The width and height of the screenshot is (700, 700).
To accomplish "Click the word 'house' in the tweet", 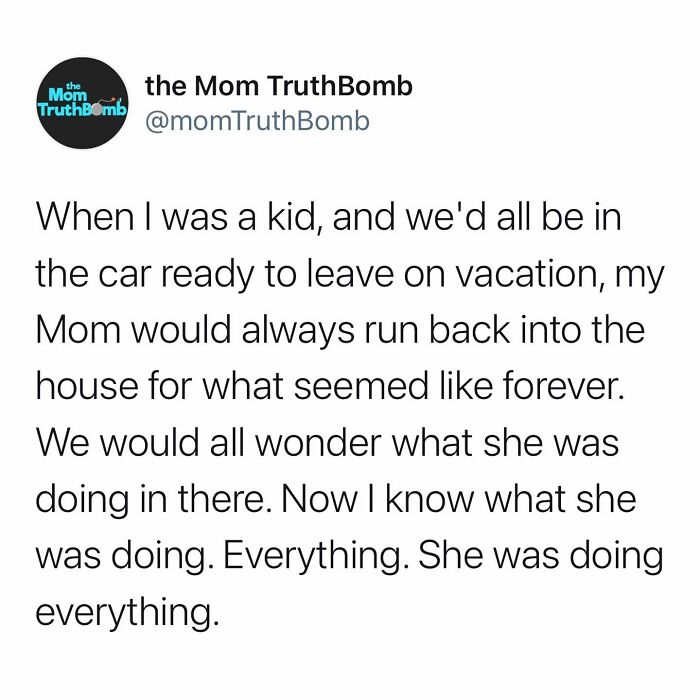I will (87, 385).
